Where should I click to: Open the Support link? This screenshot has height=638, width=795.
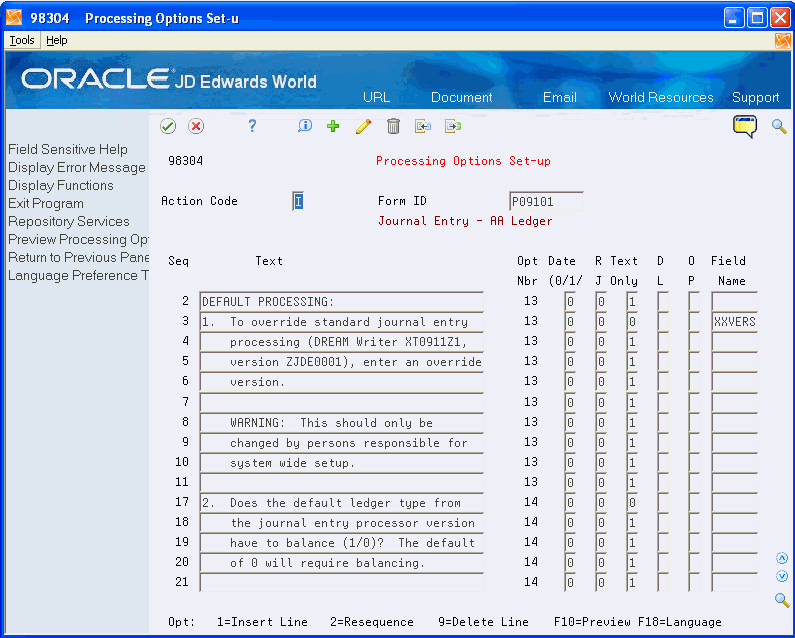(x=755, y=97)
